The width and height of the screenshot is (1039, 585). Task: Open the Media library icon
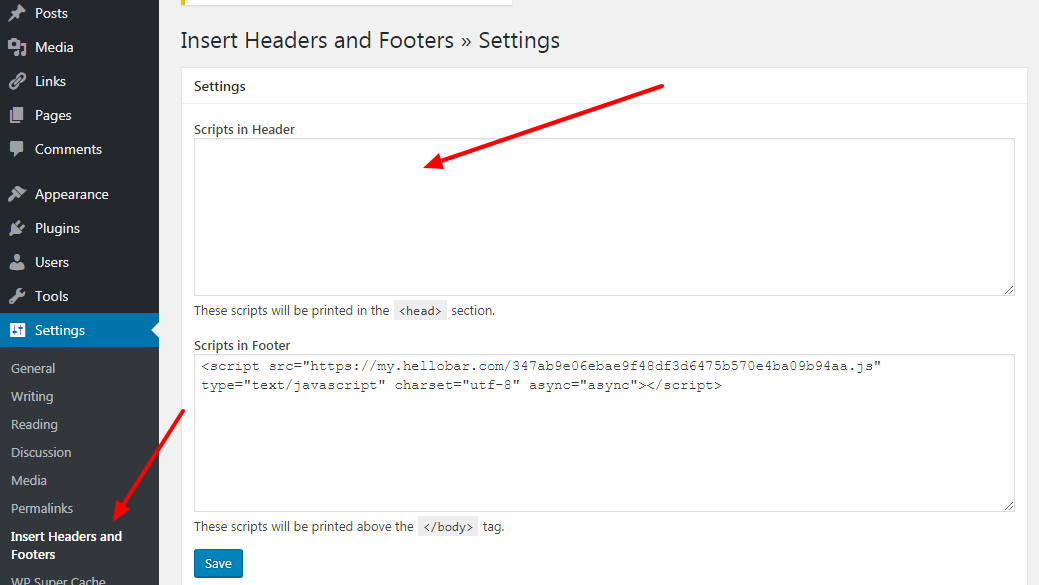(16, 46)
